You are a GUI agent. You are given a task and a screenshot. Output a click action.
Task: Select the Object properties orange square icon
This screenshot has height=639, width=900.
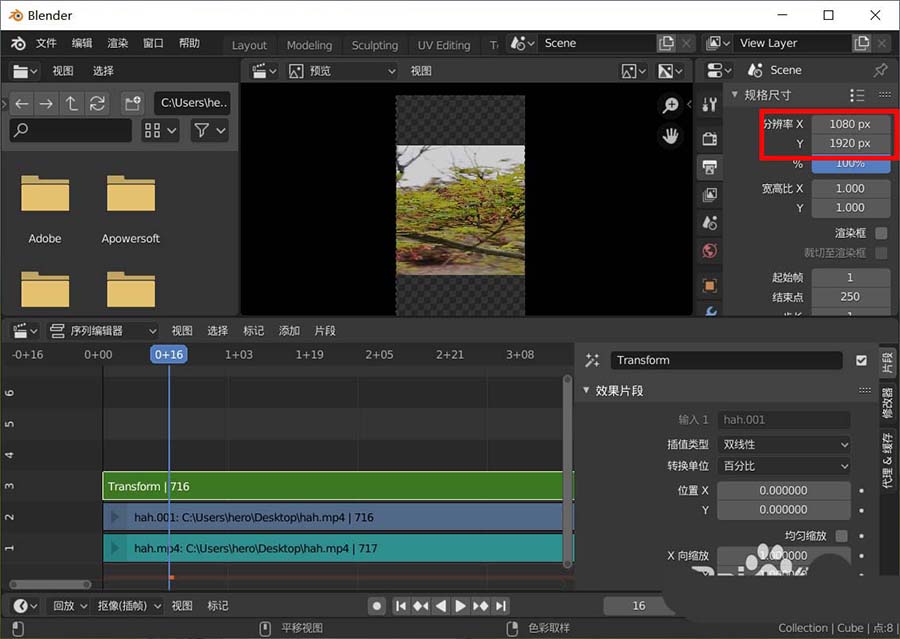(x=710, y=285)
